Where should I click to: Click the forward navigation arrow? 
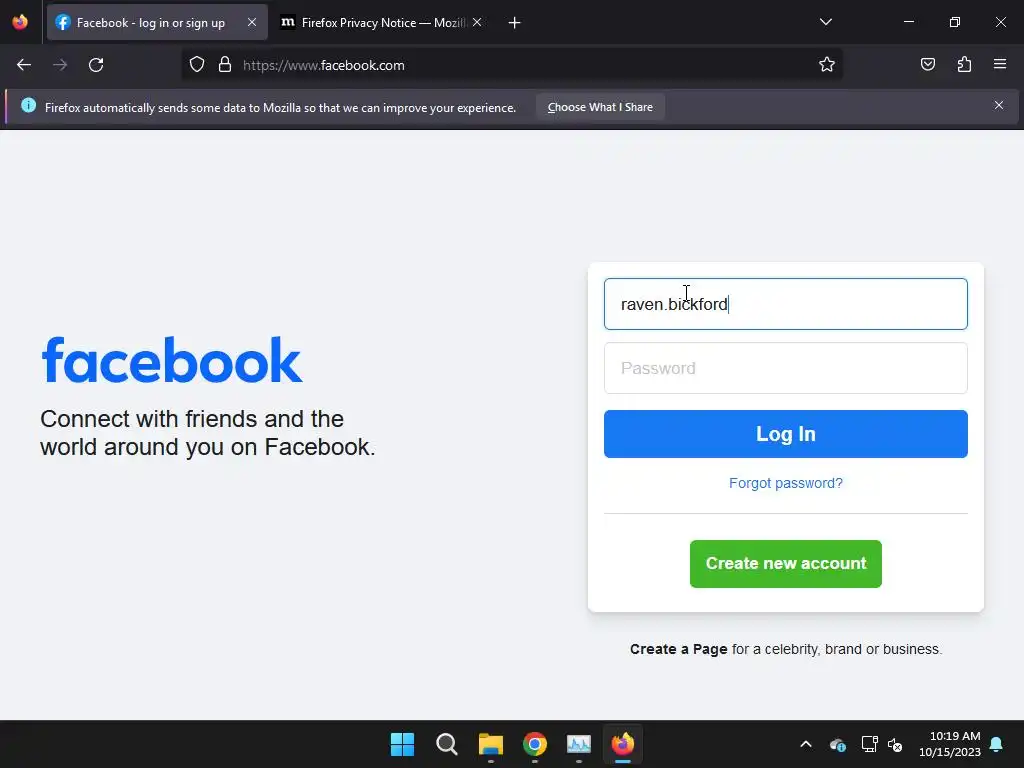[x=60, y=65]
